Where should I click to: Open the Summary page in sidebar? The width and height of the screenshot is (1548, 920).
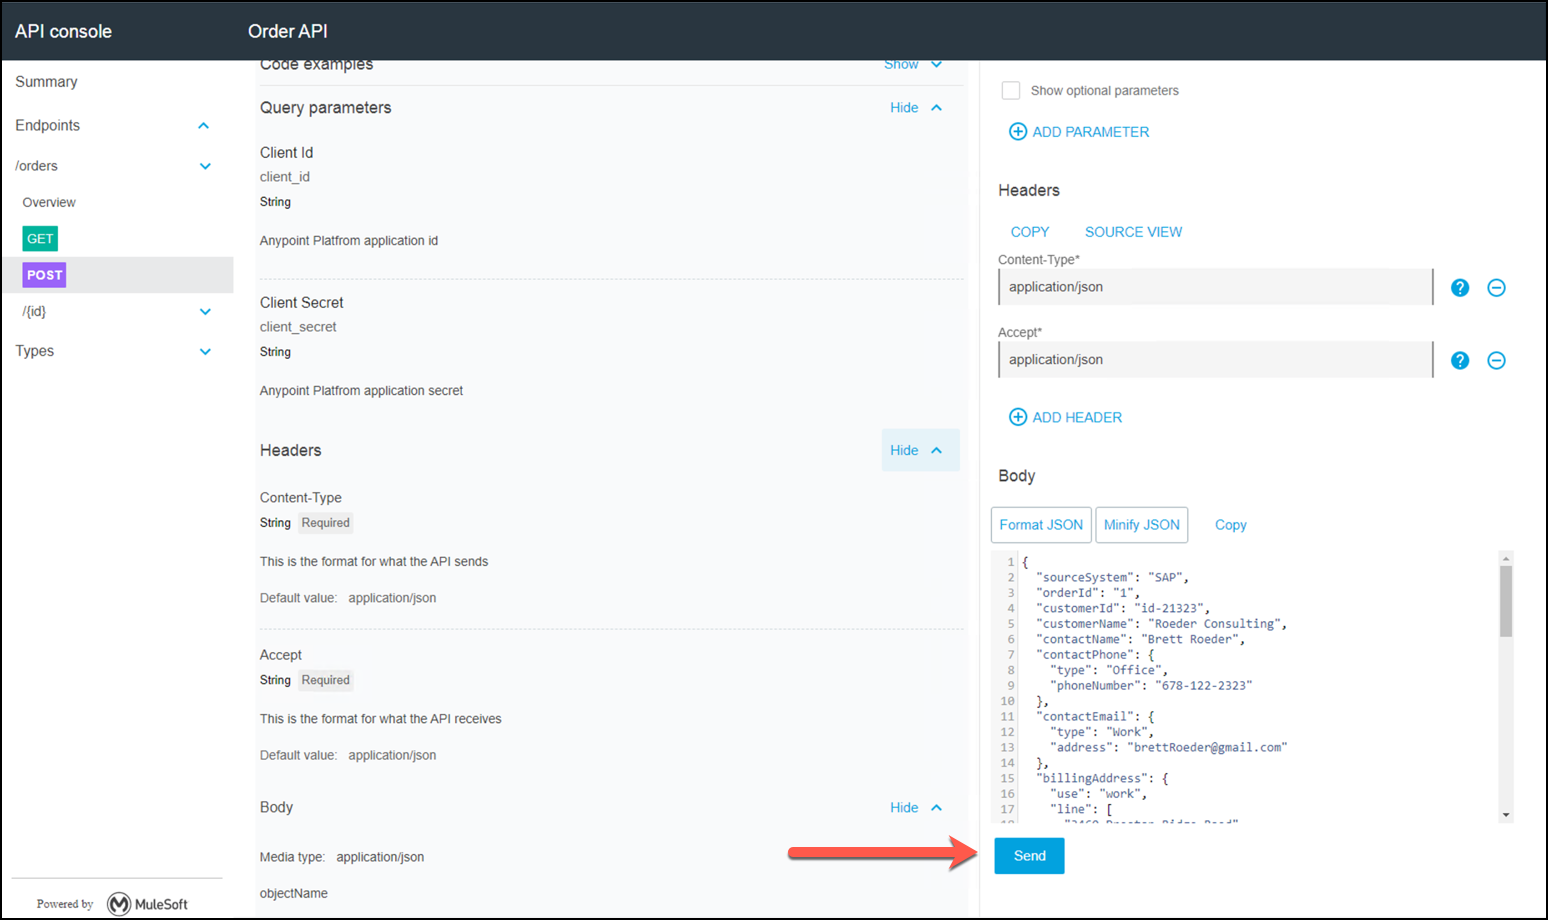pos(46,82)
